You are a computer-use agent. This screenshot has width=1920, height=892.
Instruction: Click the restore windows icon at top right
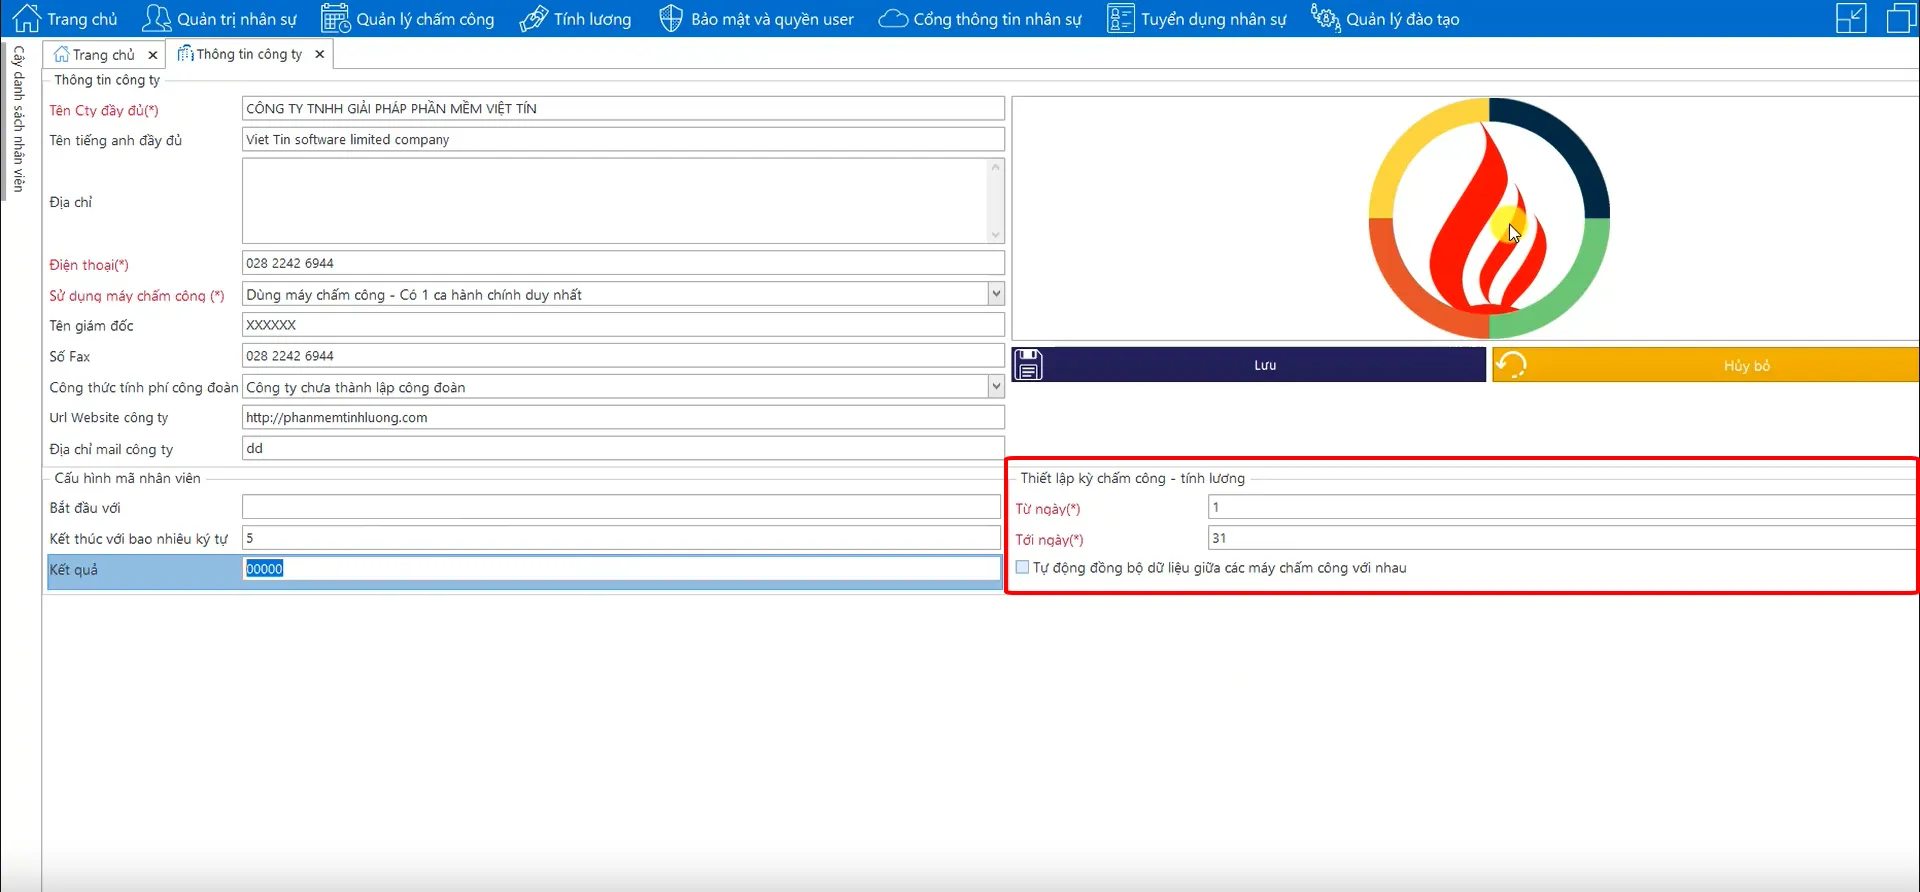[x=1900, y=18]
